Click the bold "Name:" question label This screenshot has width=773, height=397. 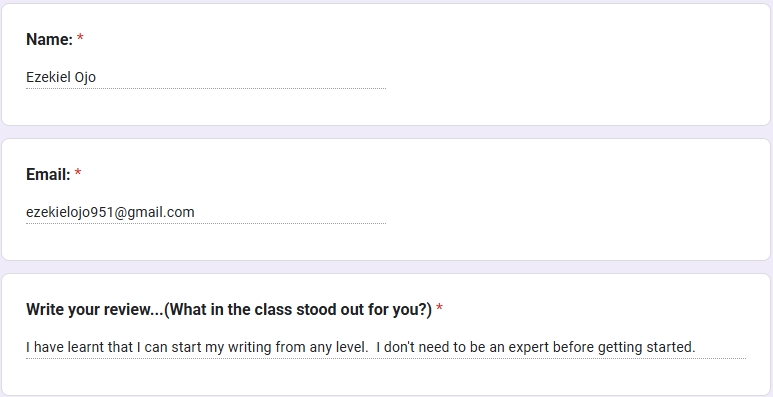point(49,39)
